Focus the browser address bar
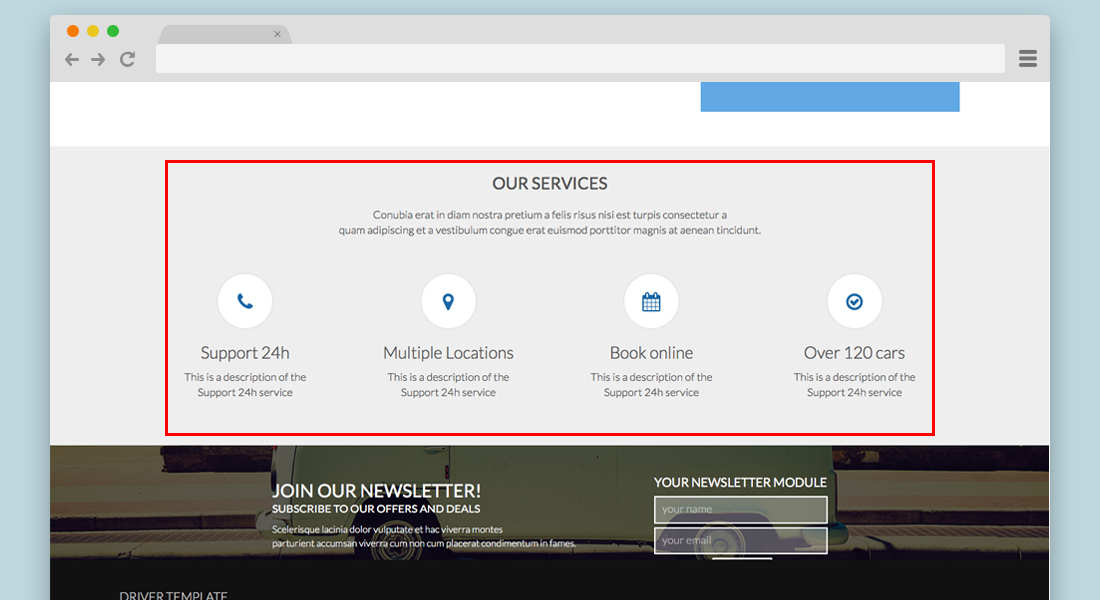This screenshot has width=1100, height=600. click(580, 59)
